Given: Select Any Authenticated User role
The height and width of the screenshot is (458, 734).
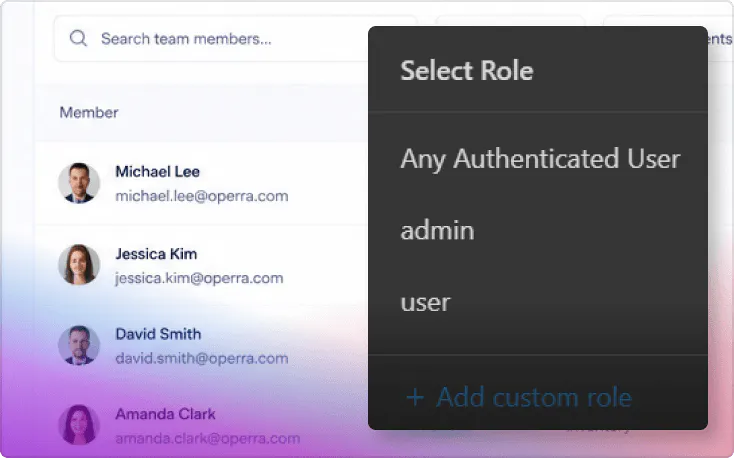Looking at the screenshot, I should (540, 159).
